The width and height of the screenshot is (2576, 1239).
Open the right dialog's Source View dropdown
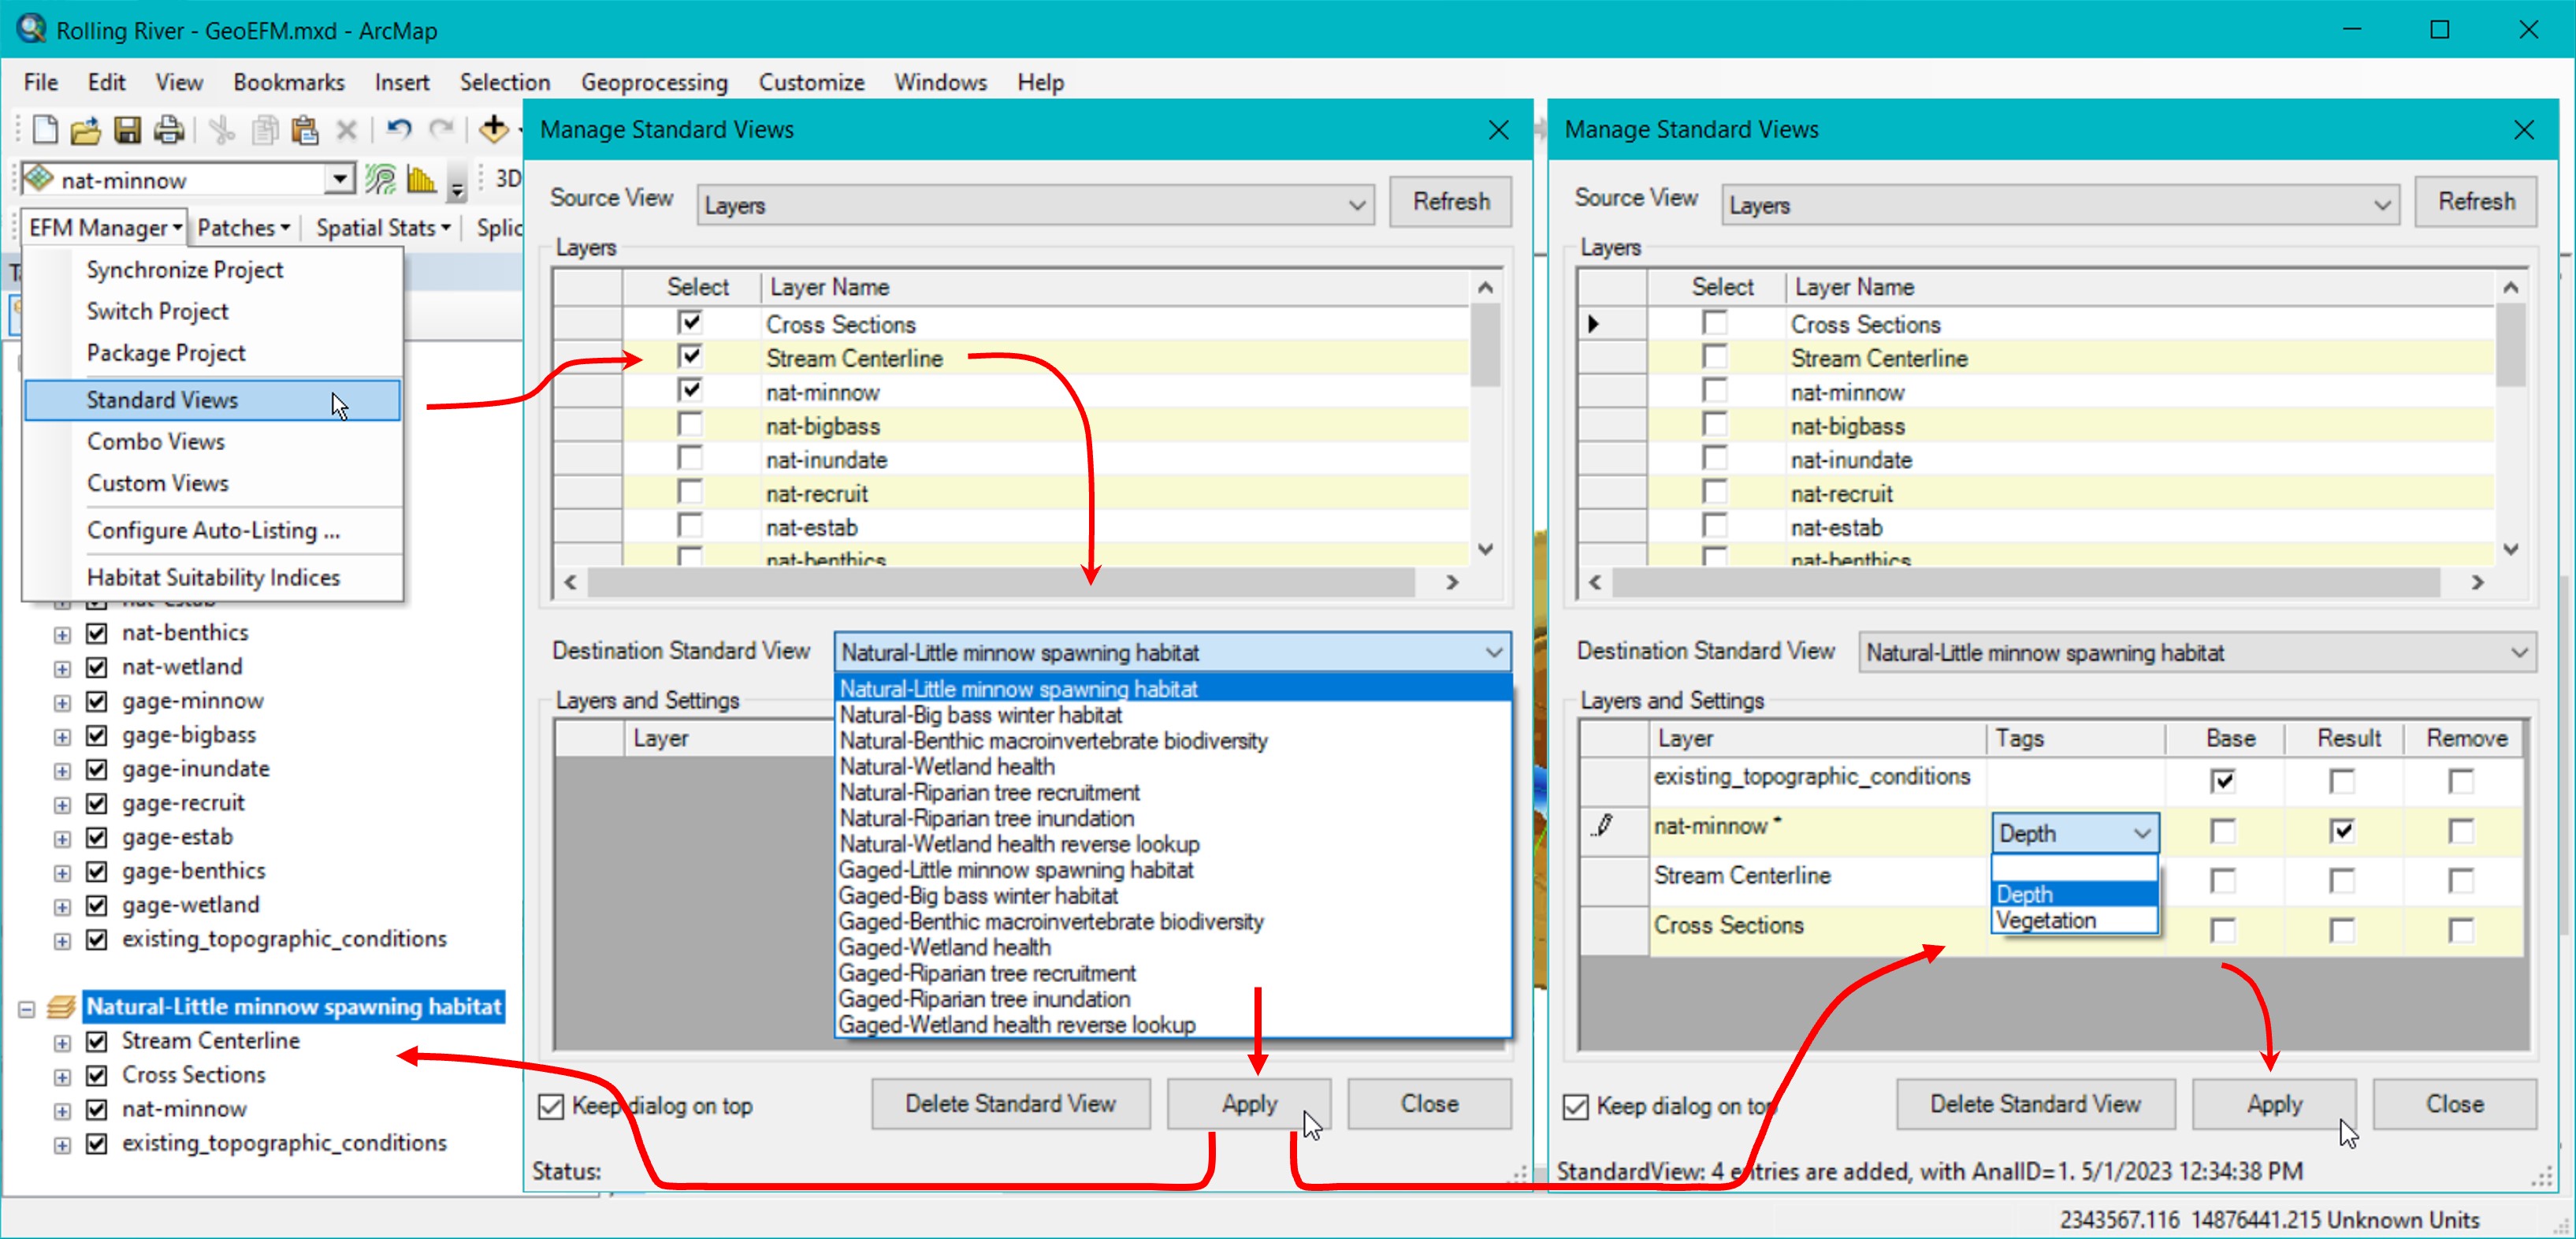click(x=2382, y=205)
